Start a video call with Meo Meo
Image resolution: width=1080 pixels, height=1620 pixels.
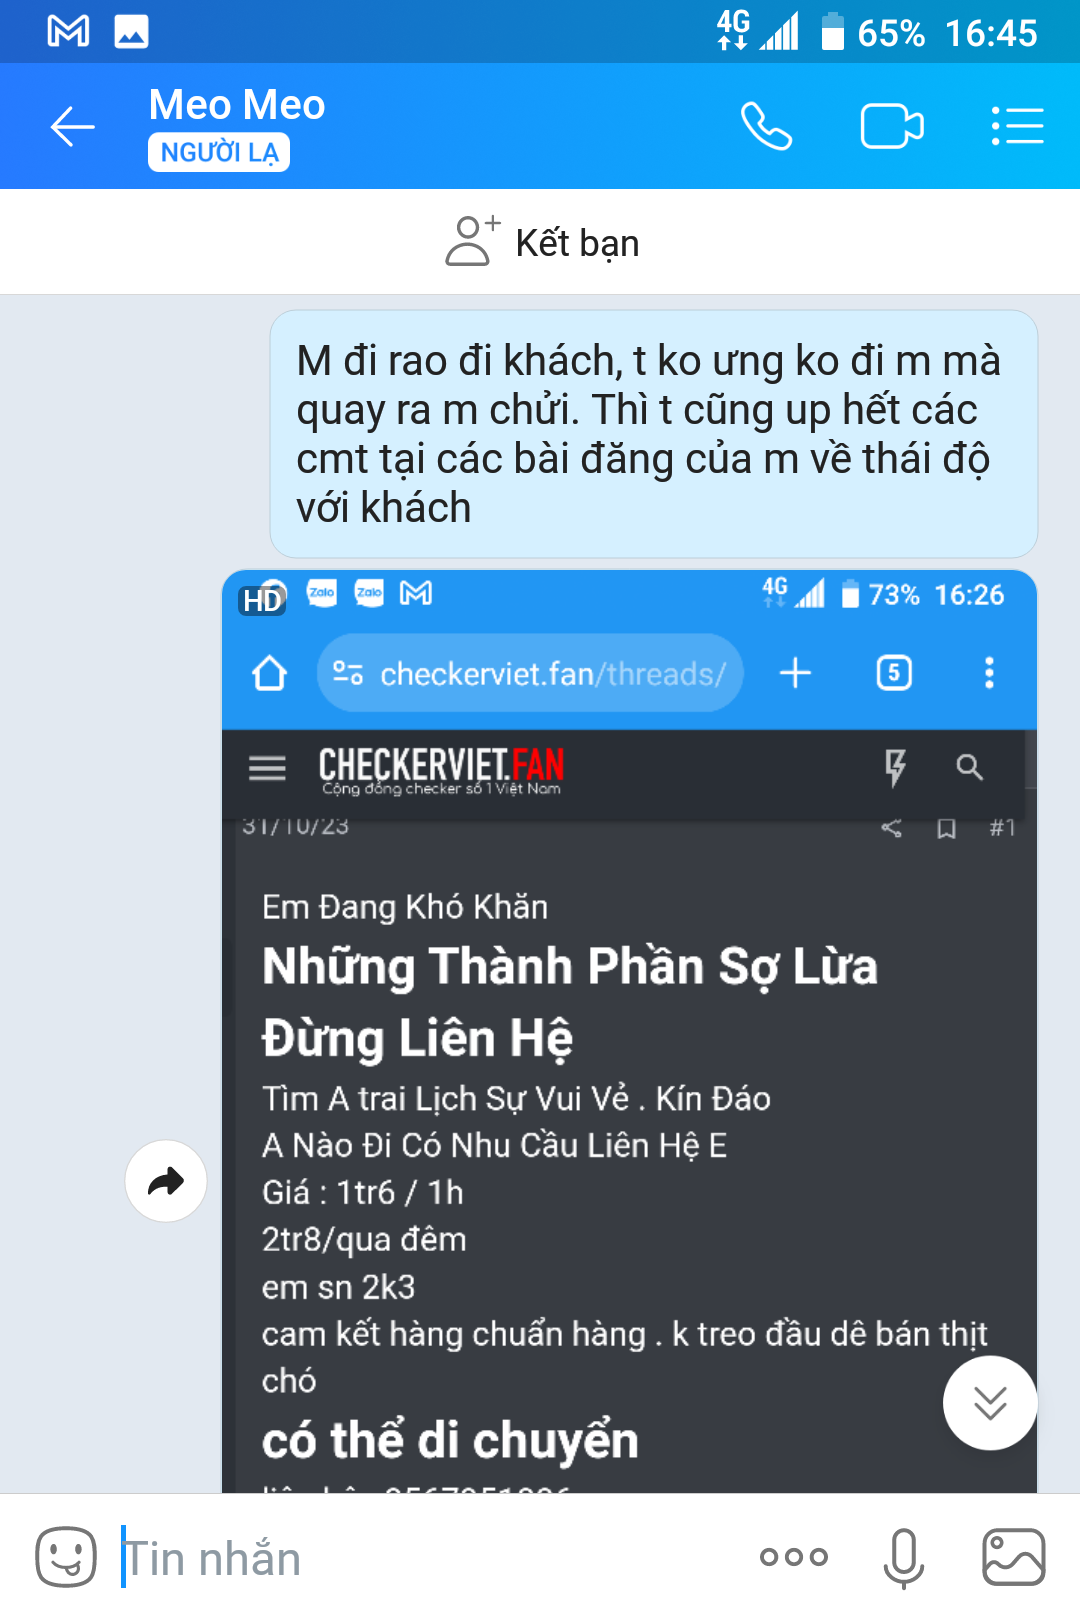pos(892,127)
